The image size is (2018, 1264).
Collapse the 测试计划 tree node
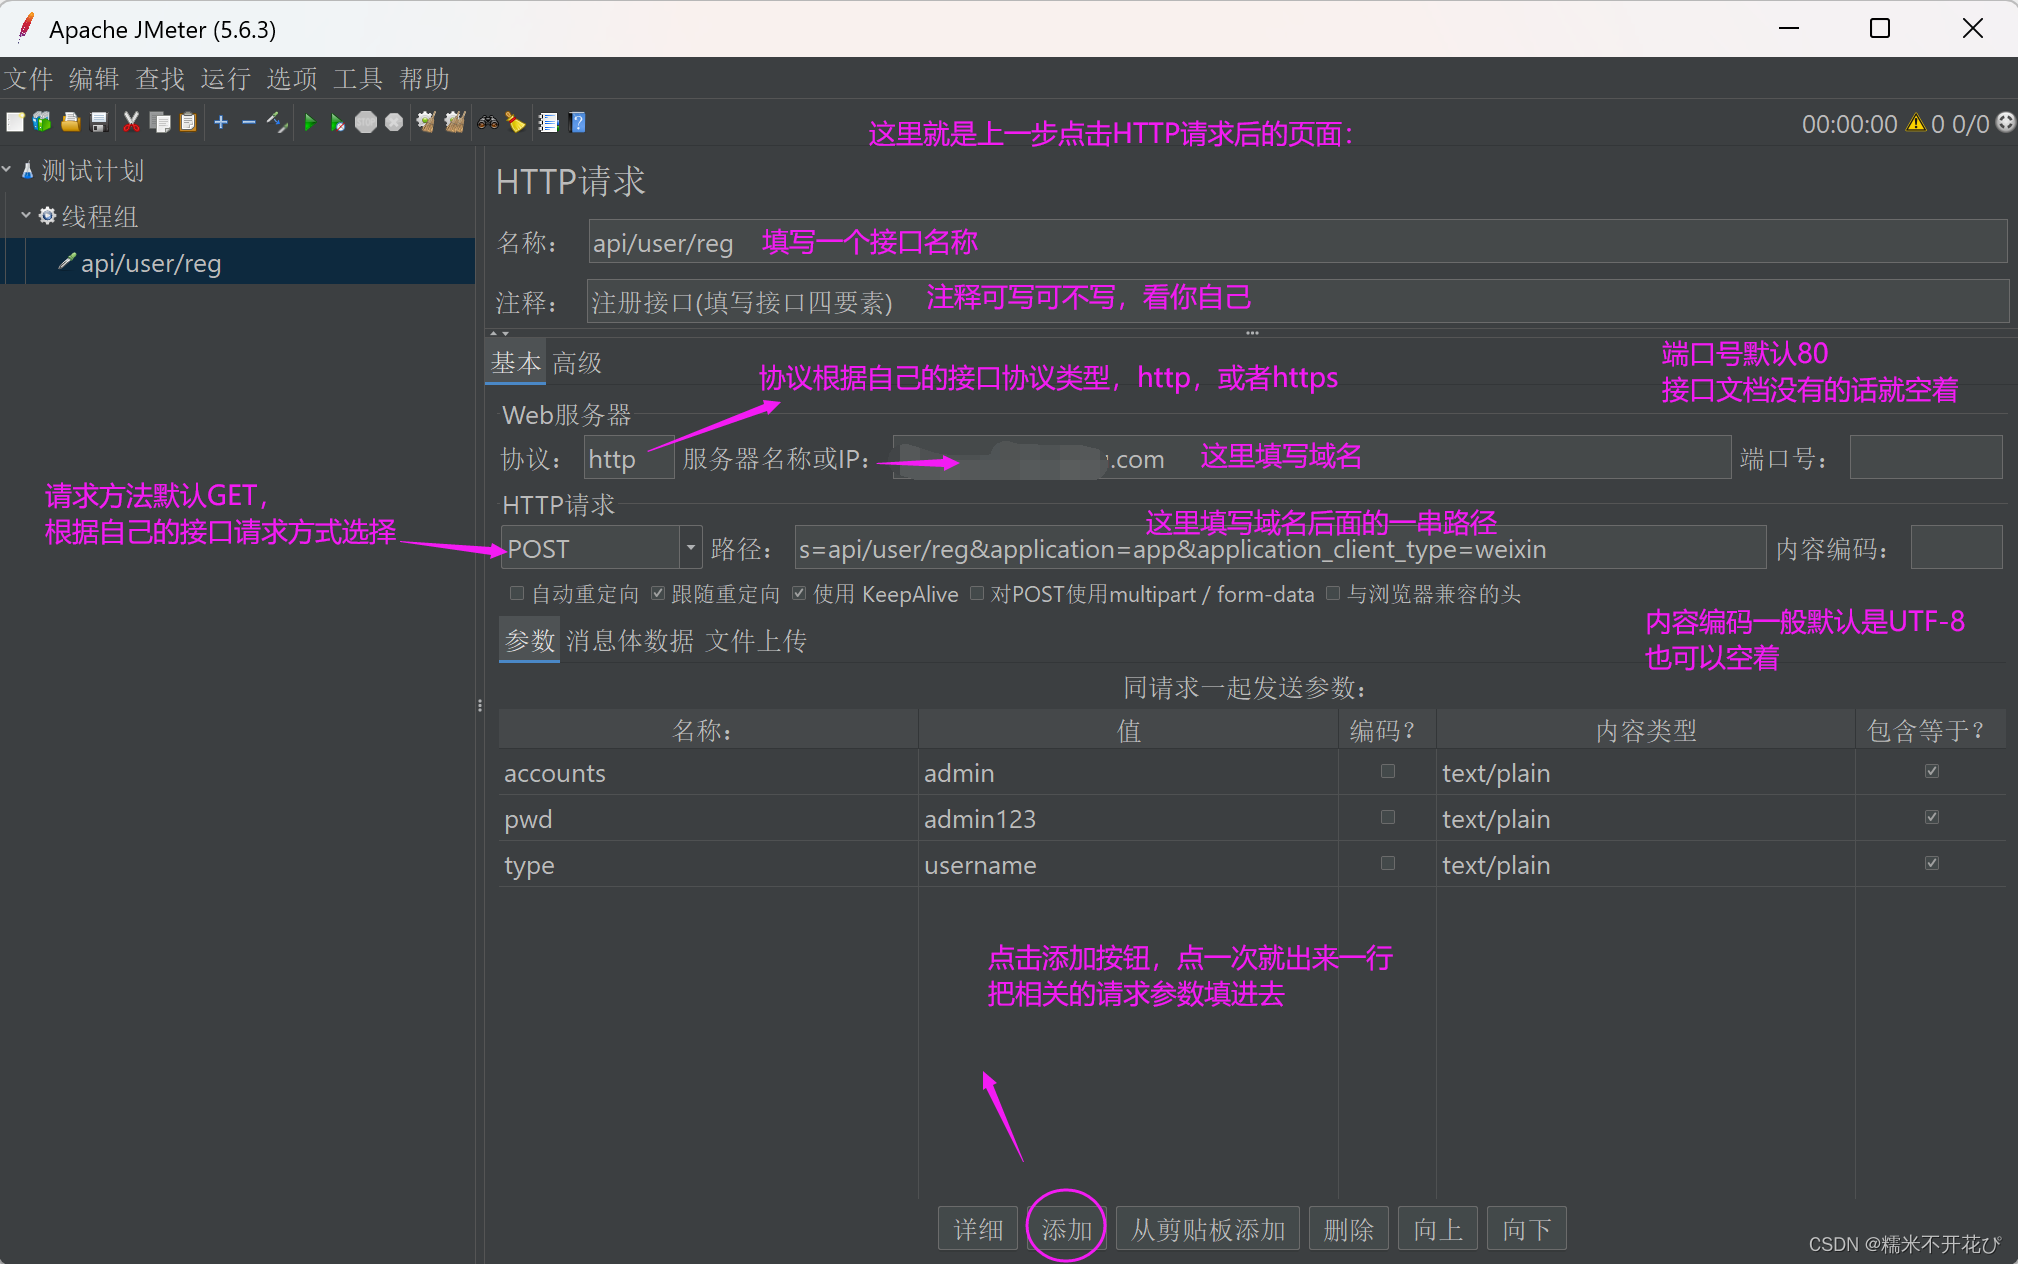click(8, 170)
